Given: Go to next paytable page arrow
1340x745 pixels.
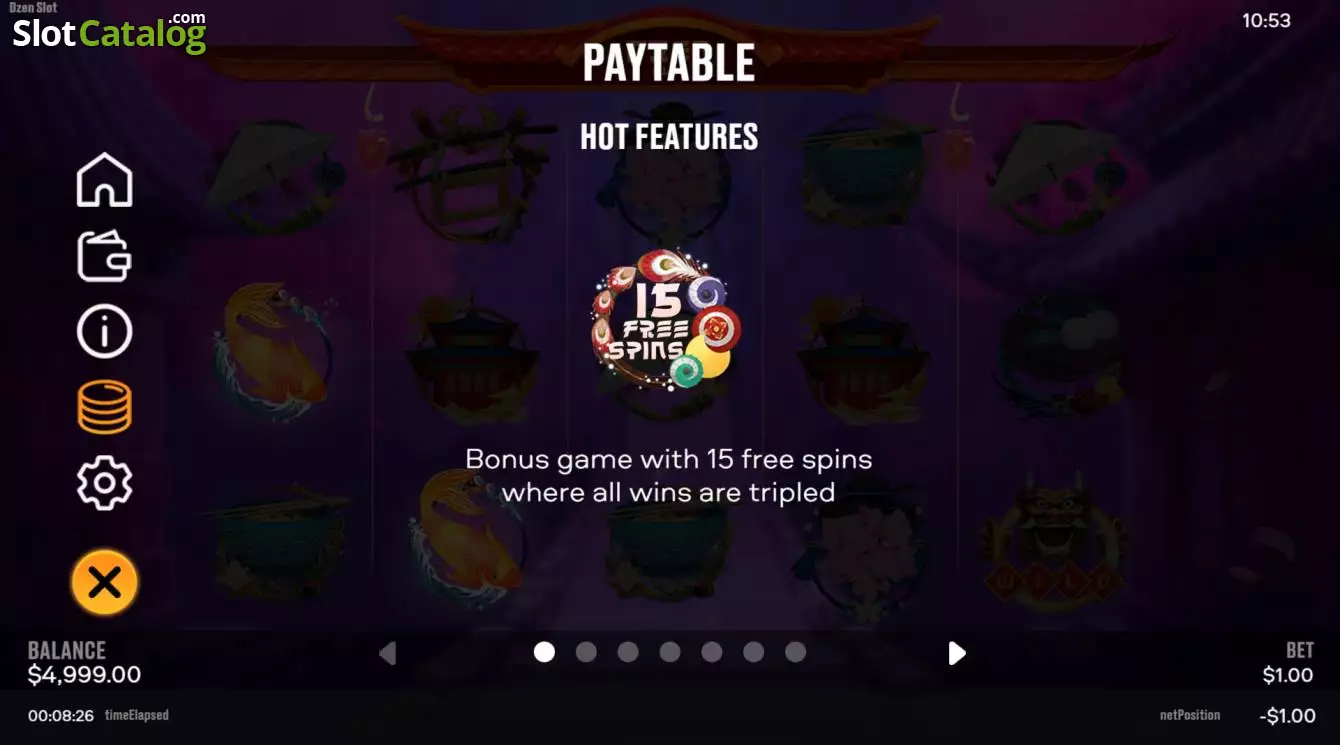Looking at the screenshot, I should [x=957, y=653].
